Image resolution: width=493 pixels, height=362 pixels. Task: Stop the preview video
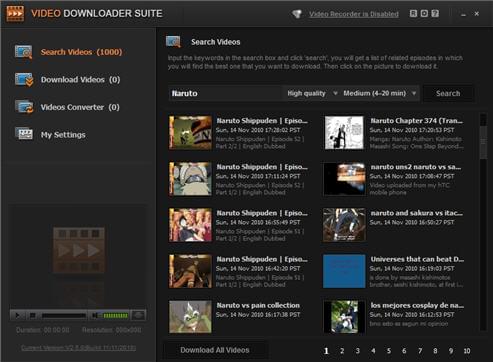pyautogui.click(x=33, y=315)
